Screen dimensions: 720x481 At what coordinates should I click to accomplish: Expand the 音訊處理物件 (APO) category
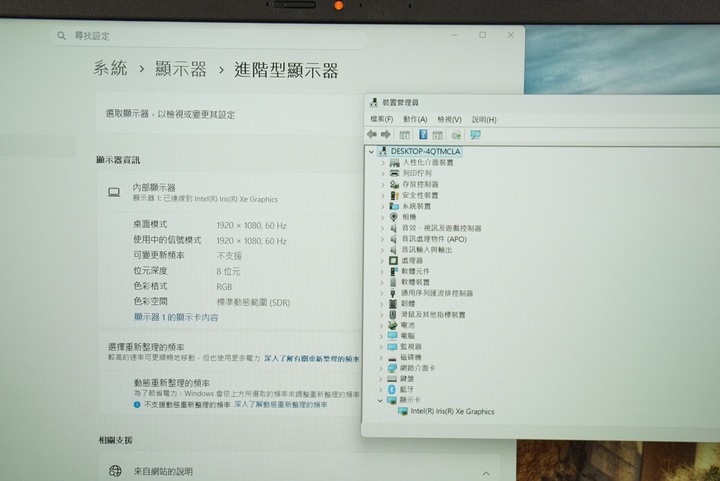[x=382, y=239]
